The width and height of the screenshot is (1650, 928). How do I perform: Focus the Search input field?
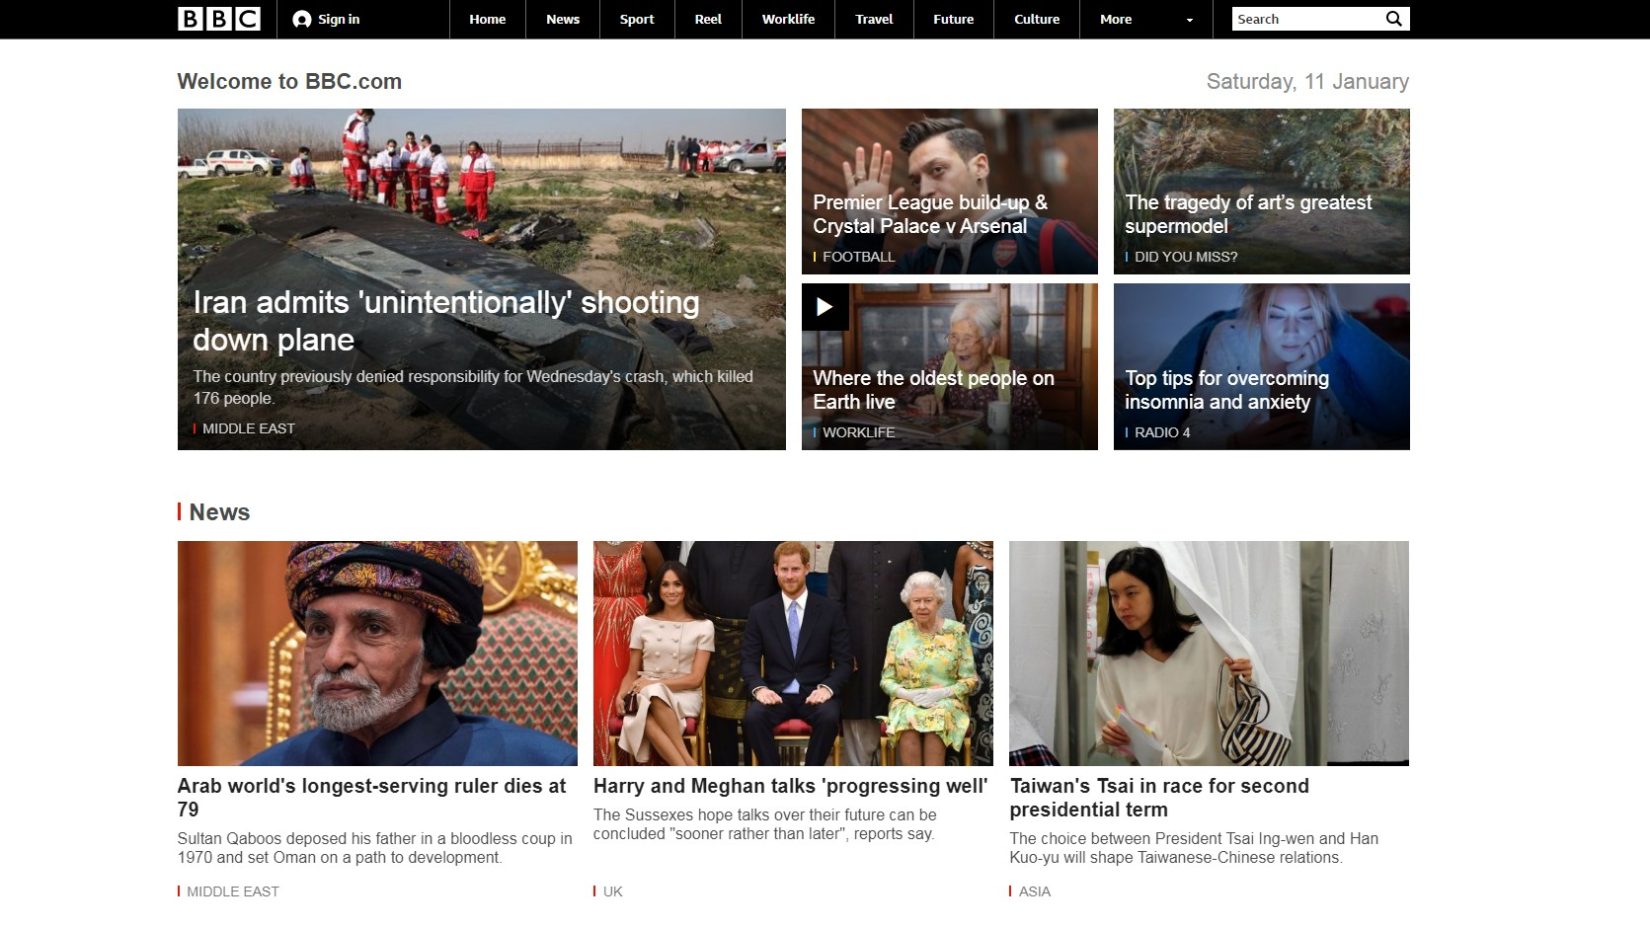(x=1306, y=19)
